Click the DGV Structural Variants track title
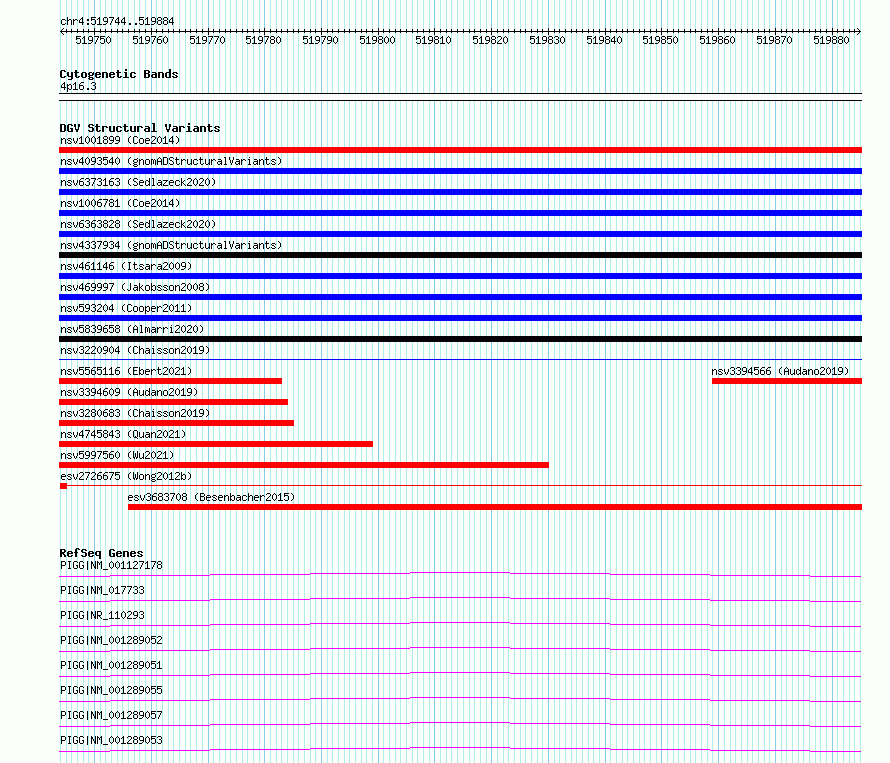The width and height of the screenshot is (890, 763). (x=140, y=128)
